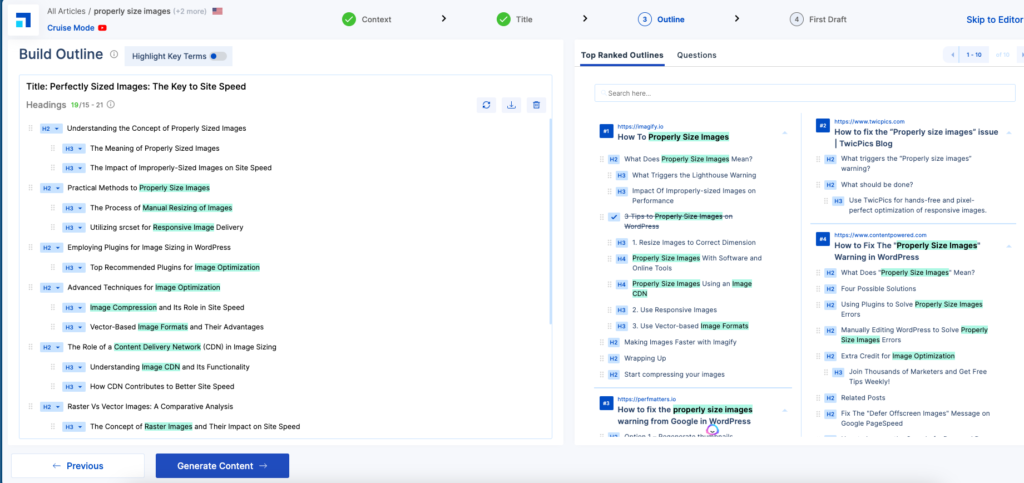Click the info icon beside Build Outline
This screenshot has height=483, width=1024.
[114, 55]
